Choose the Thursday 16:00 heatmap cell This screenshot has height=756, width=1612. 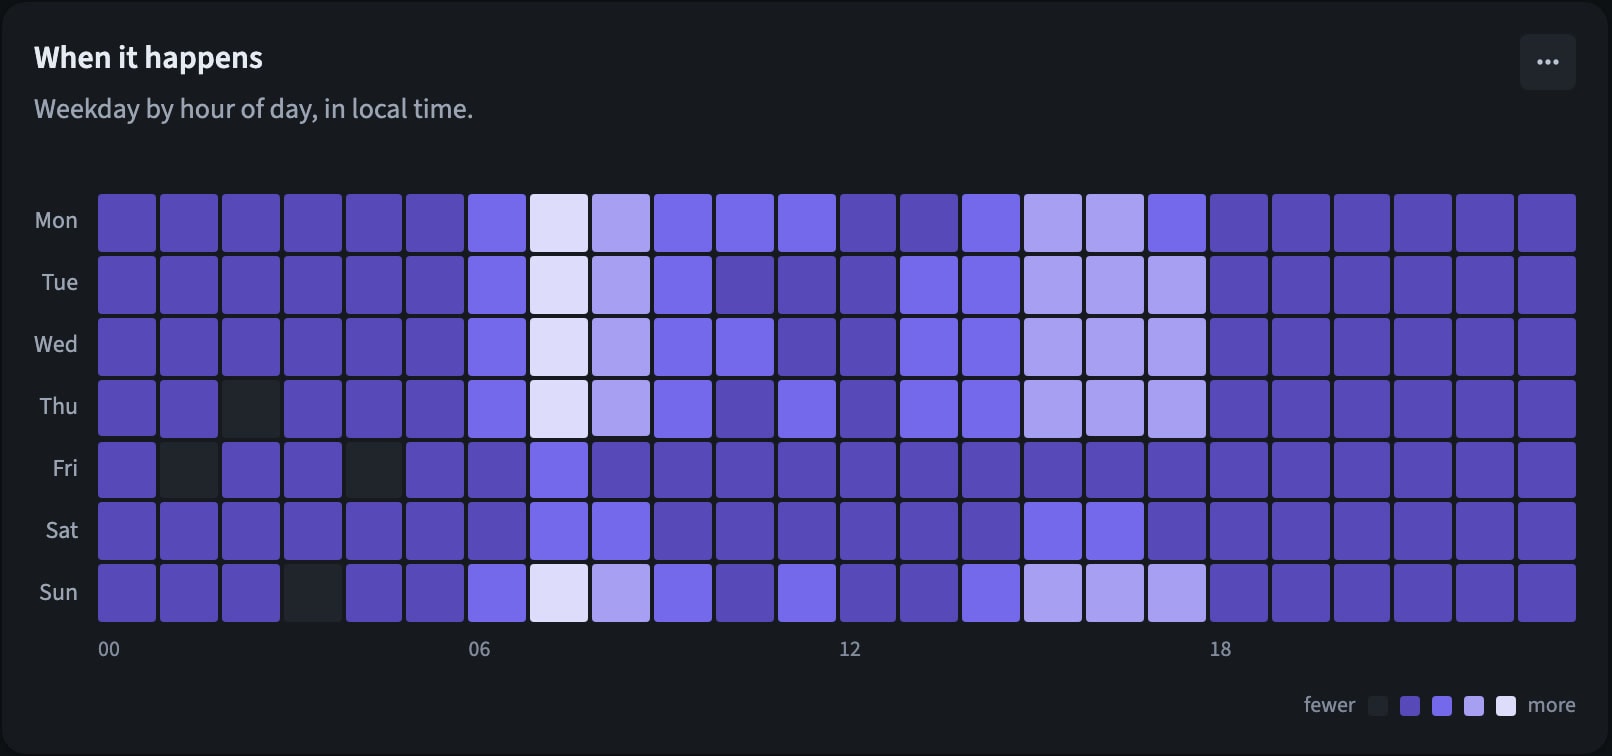[x=1115, y=409]
